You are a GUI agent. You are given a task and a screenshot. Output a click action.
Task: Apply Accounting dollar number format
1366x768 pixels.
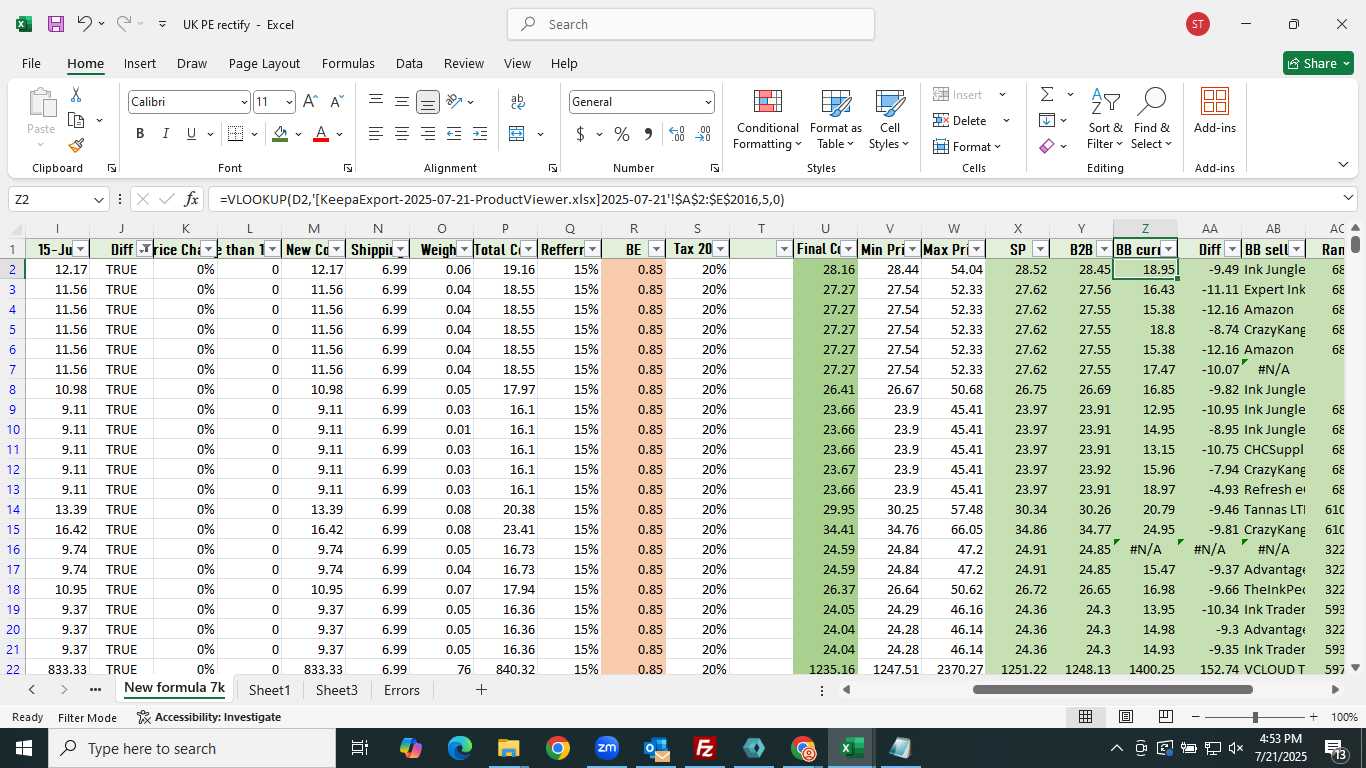[x=581, y=134]
